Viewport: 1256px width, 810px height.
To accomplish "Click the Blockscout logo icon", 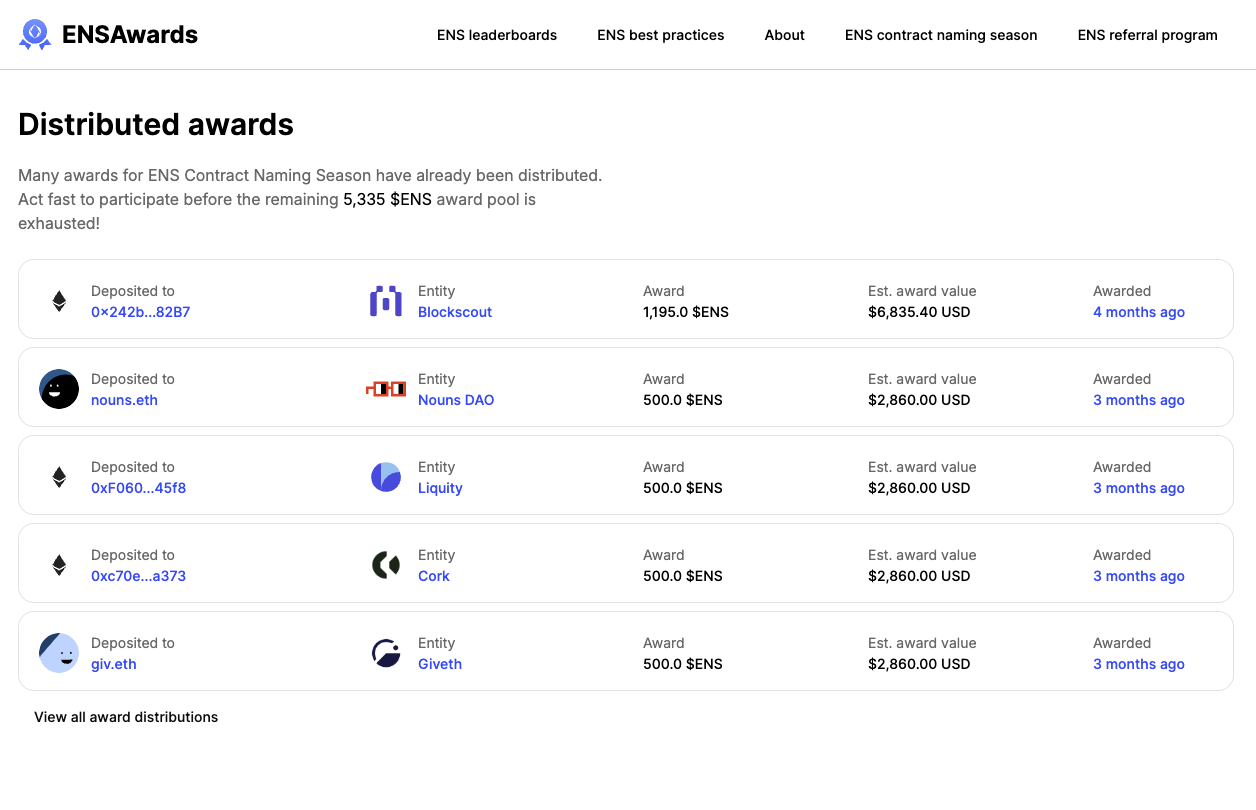I will tap(386, 301).
